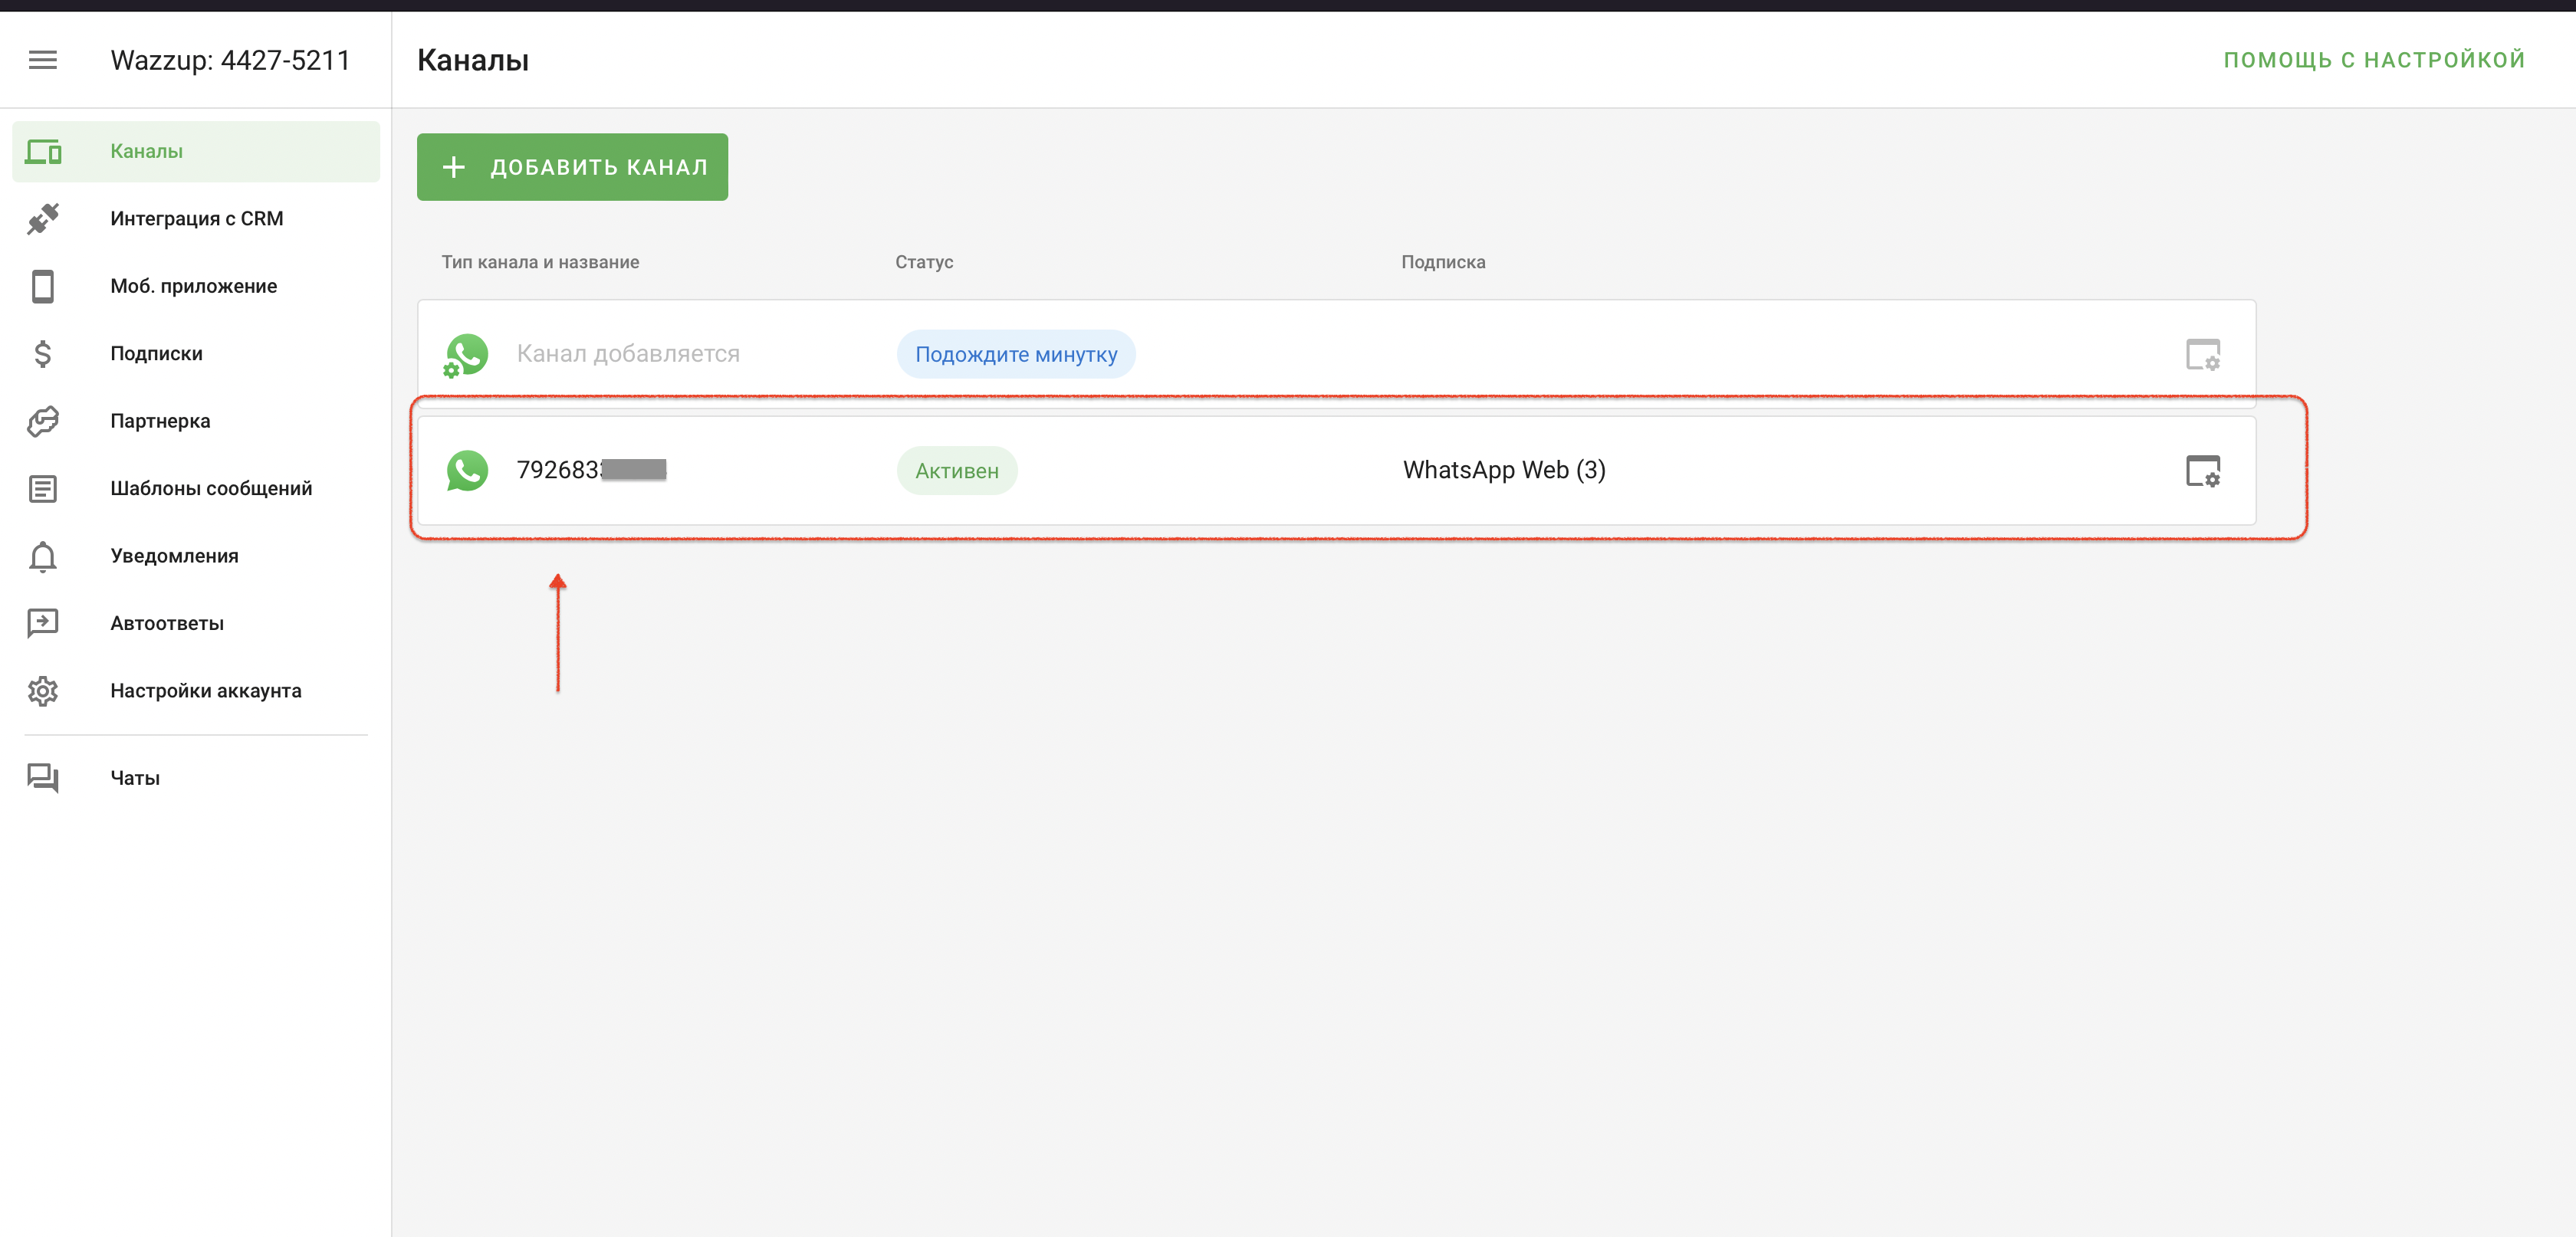Click the Уведомления bell icon

[43, 556]
